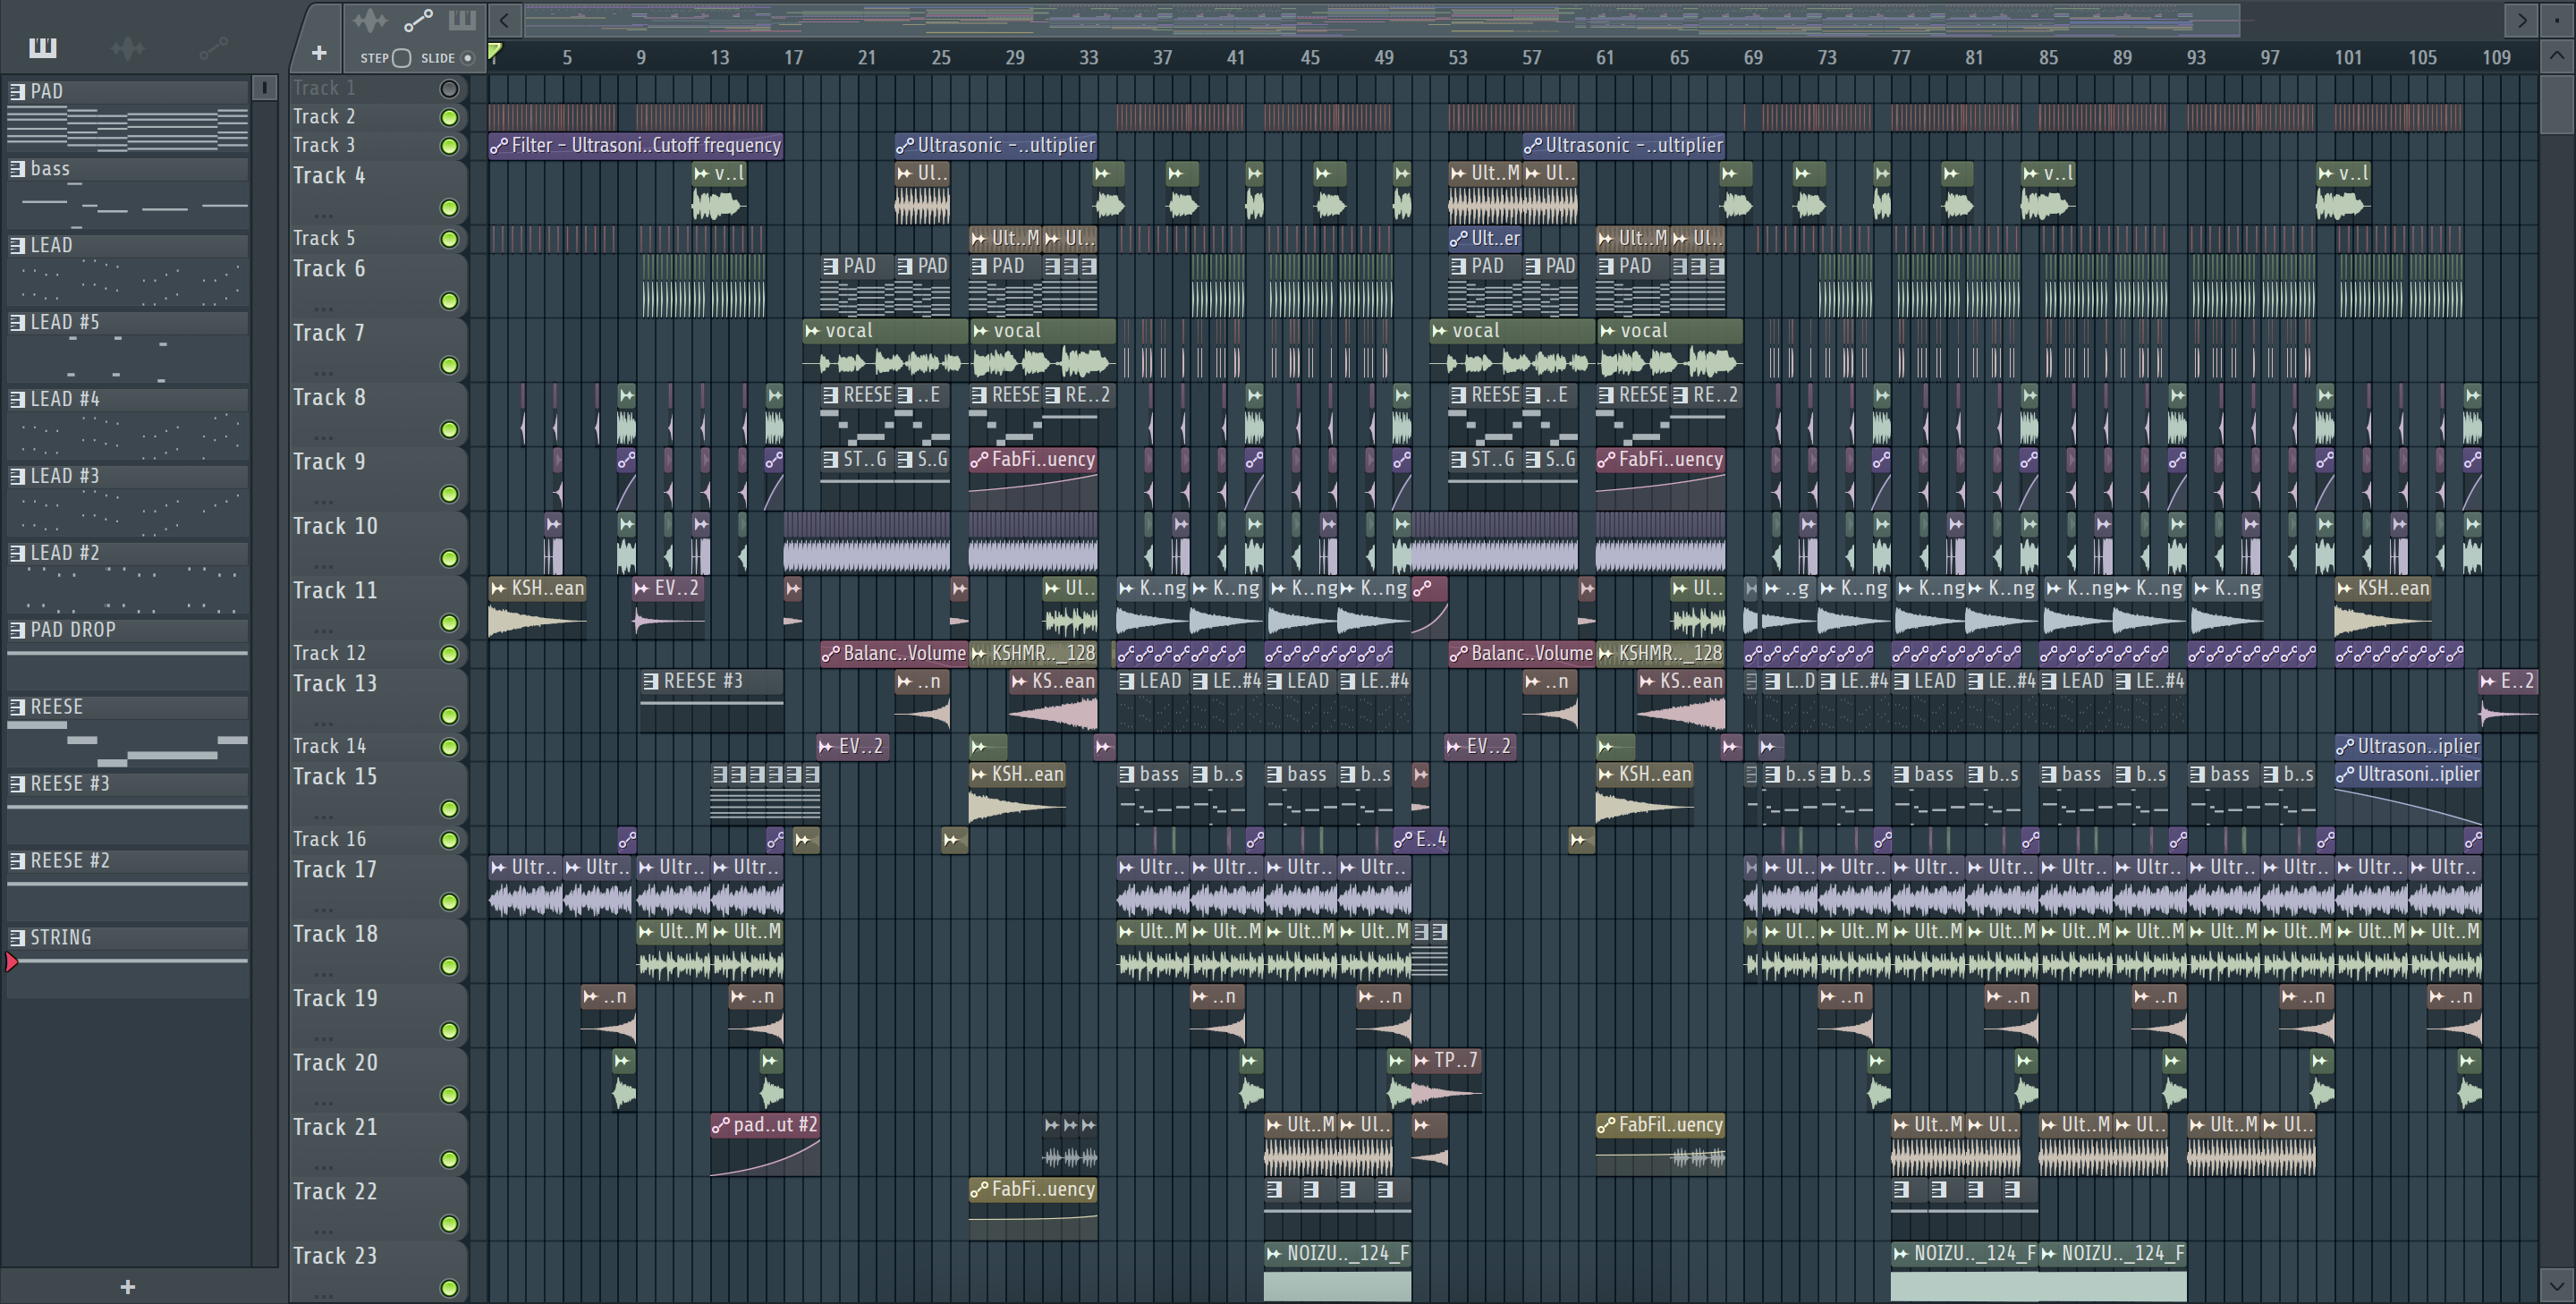Click bar 33 on the timeline ruler
This screenshot has height=1304, width=2576.
click(1088, 57)
